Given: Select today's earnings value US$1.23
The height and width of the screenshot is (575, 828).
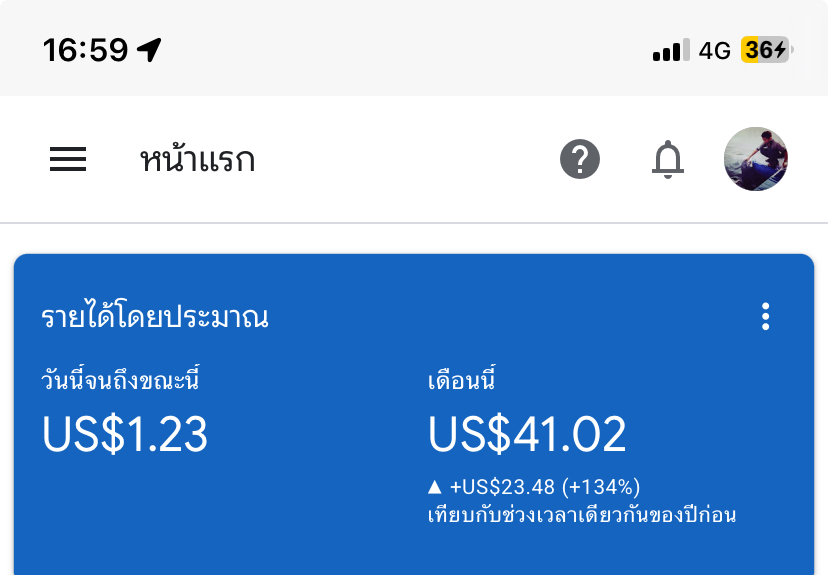Looking at the screenshot, I should 125,434.
